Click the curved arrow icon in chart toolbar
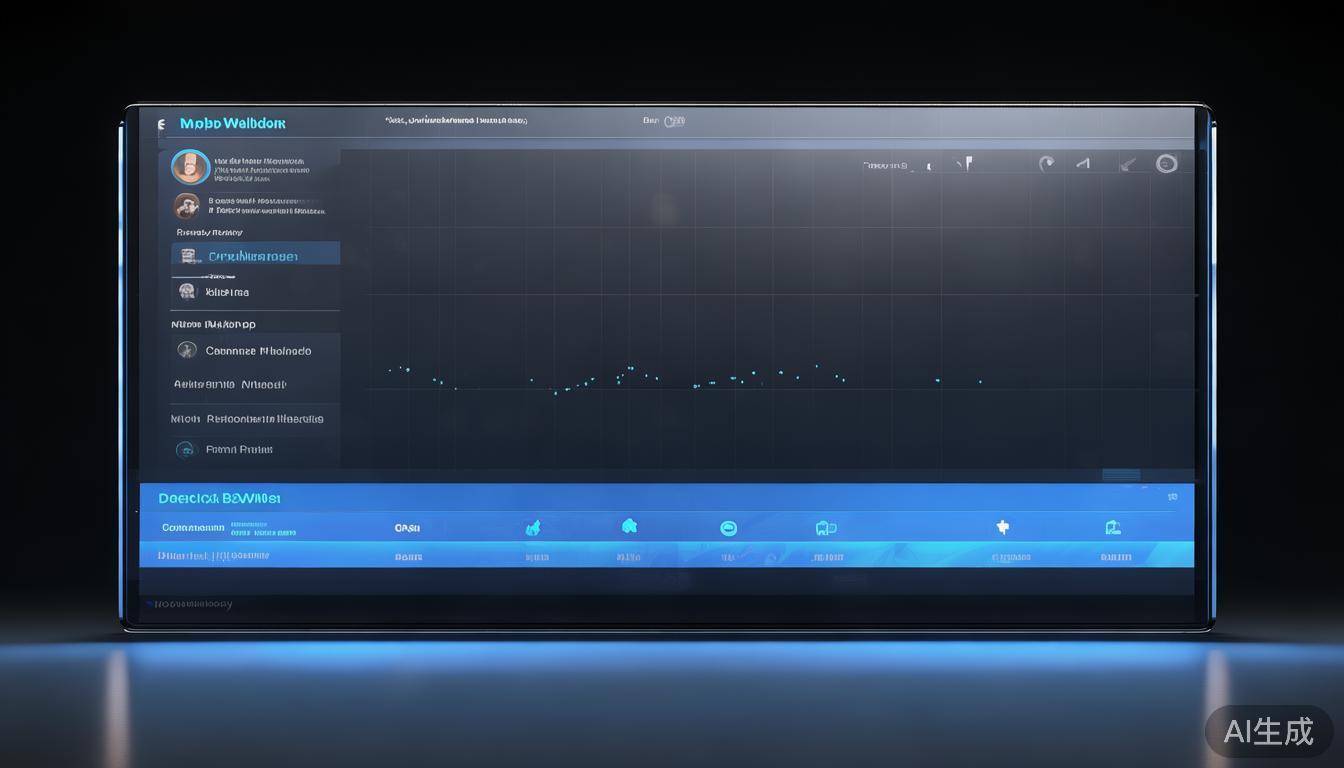 [x=1046, y=164]
